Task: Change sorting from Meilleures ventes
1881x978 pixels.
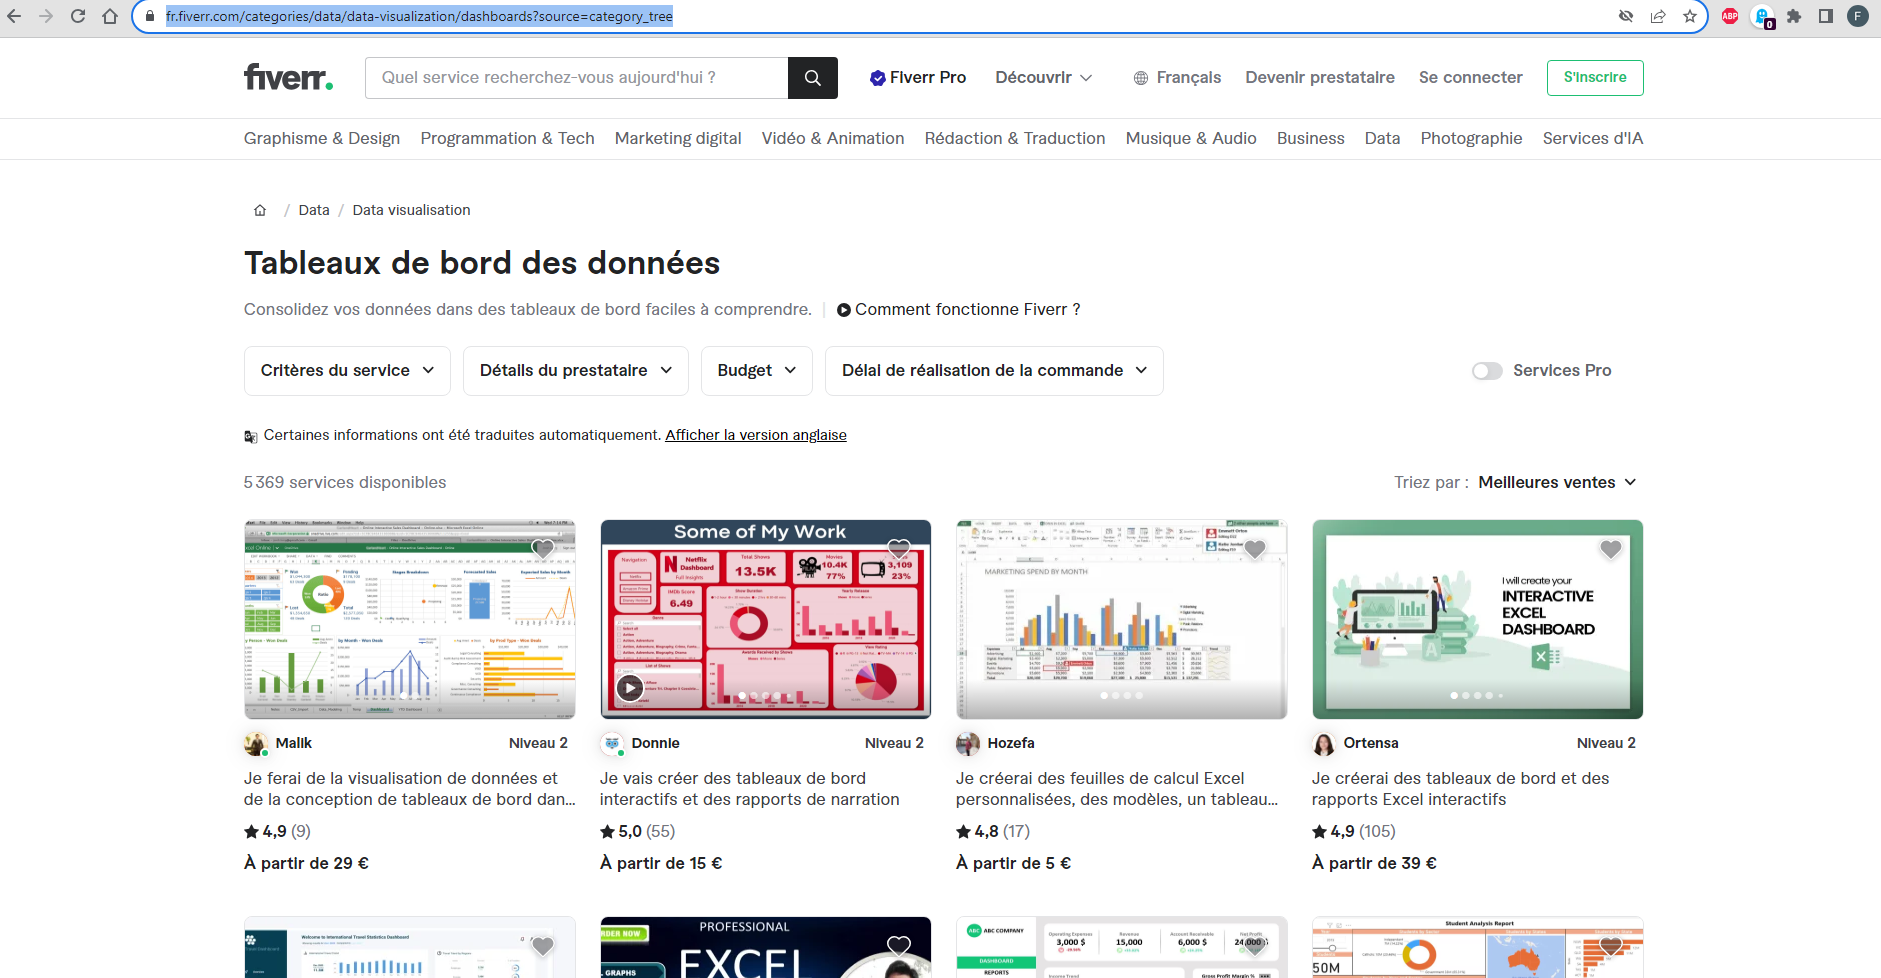Action: click(1557, 482)
